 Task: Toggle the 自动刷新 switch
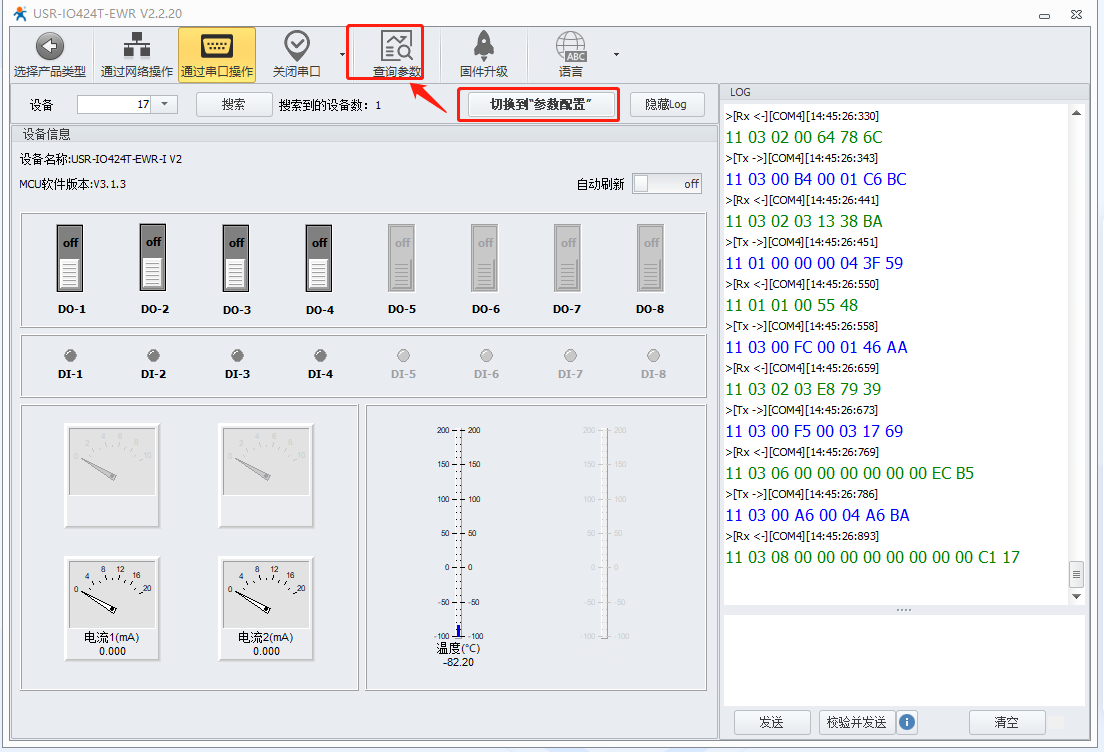tap(667, 184)
